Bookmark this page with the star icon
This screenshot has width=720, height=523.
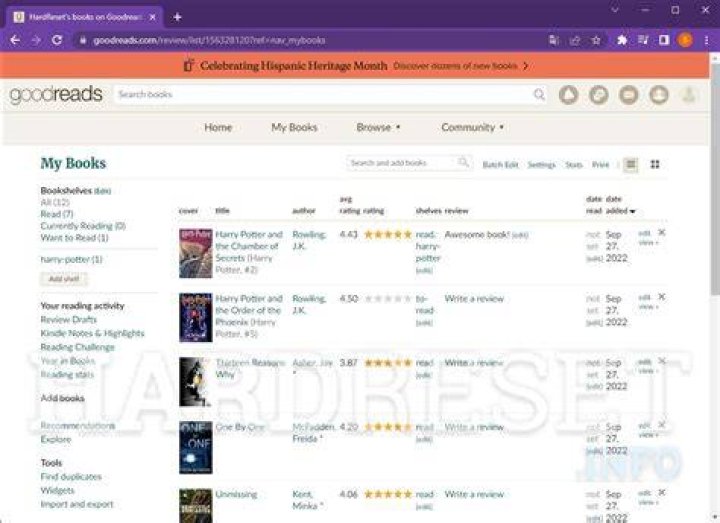click(596, 40)
